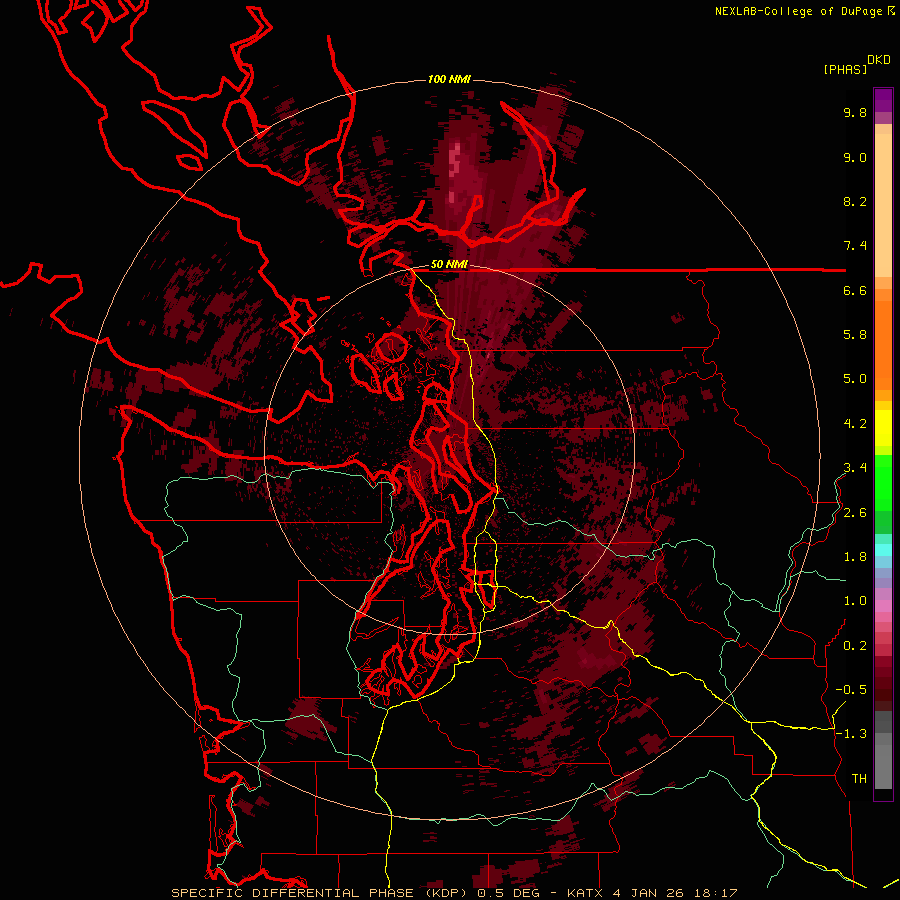Click the KATX station identifier
The image size is (900, 900).
coord(585,893)
